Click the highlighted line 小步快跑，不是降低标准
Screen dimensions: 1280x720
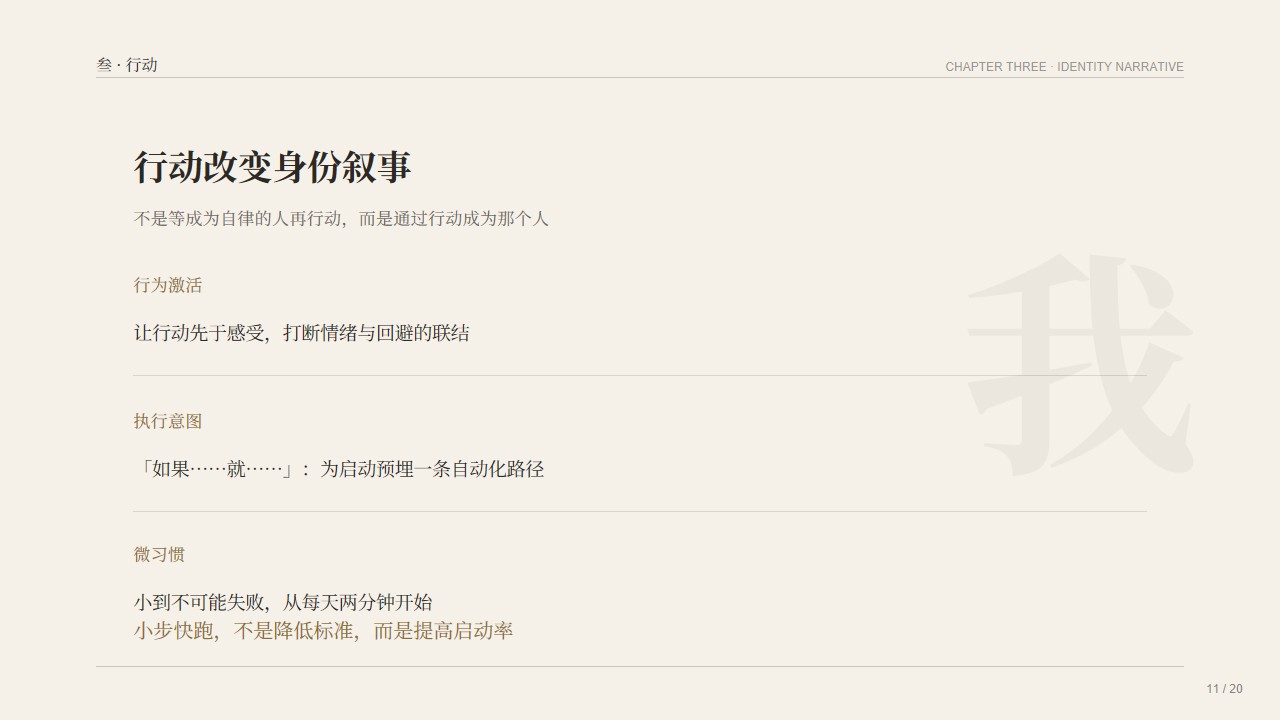coord(324,631)
